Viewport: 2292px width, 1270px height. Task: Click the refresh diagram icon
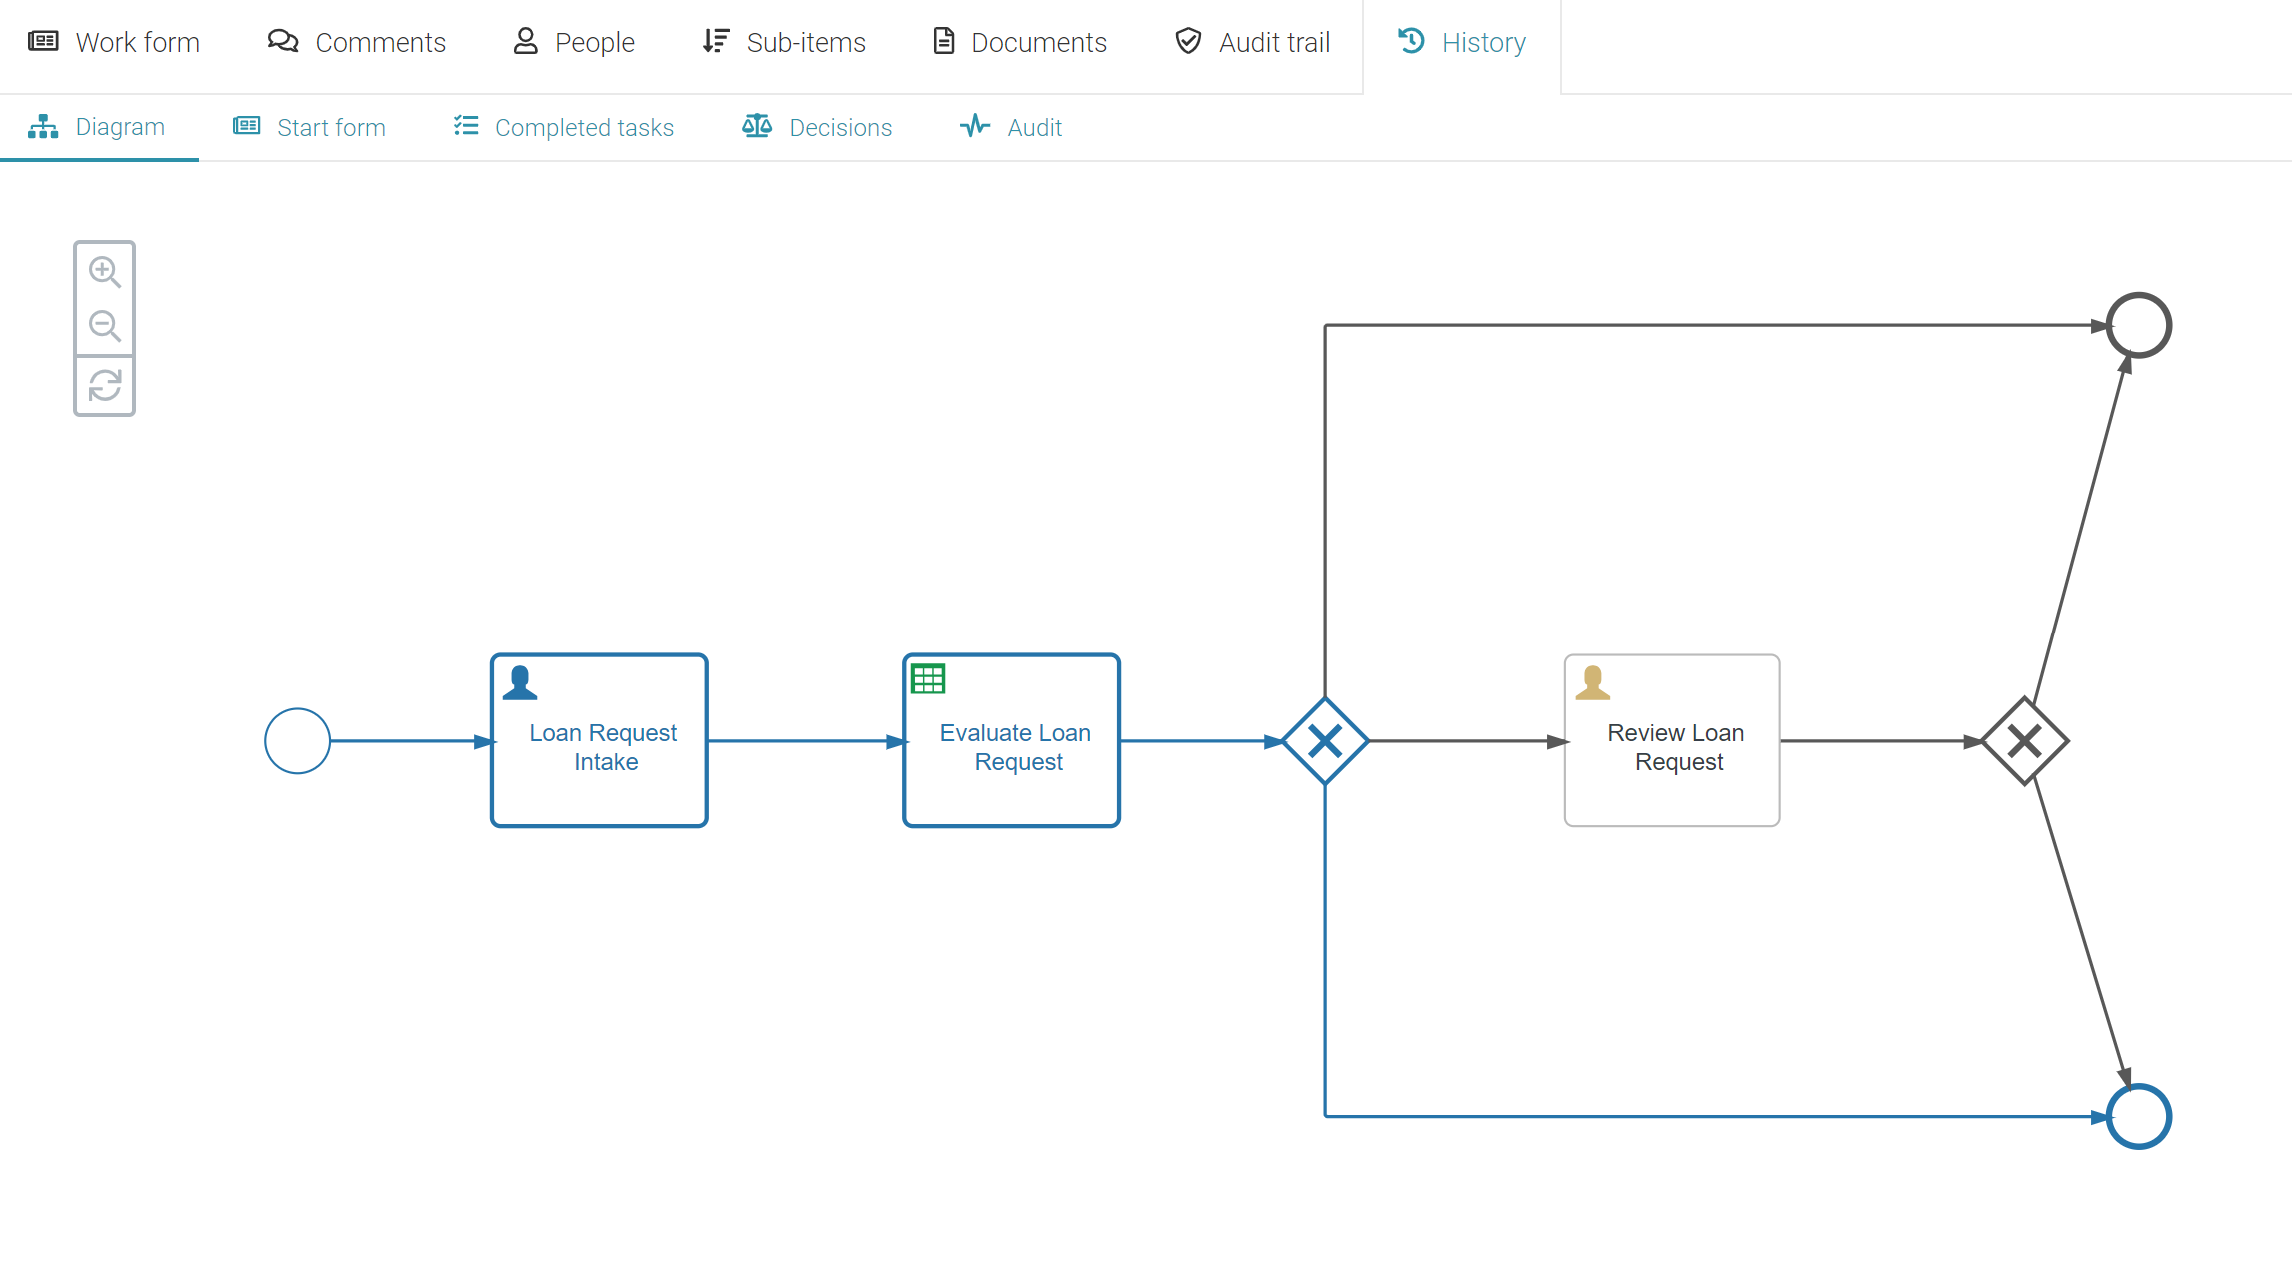(104, 385)
